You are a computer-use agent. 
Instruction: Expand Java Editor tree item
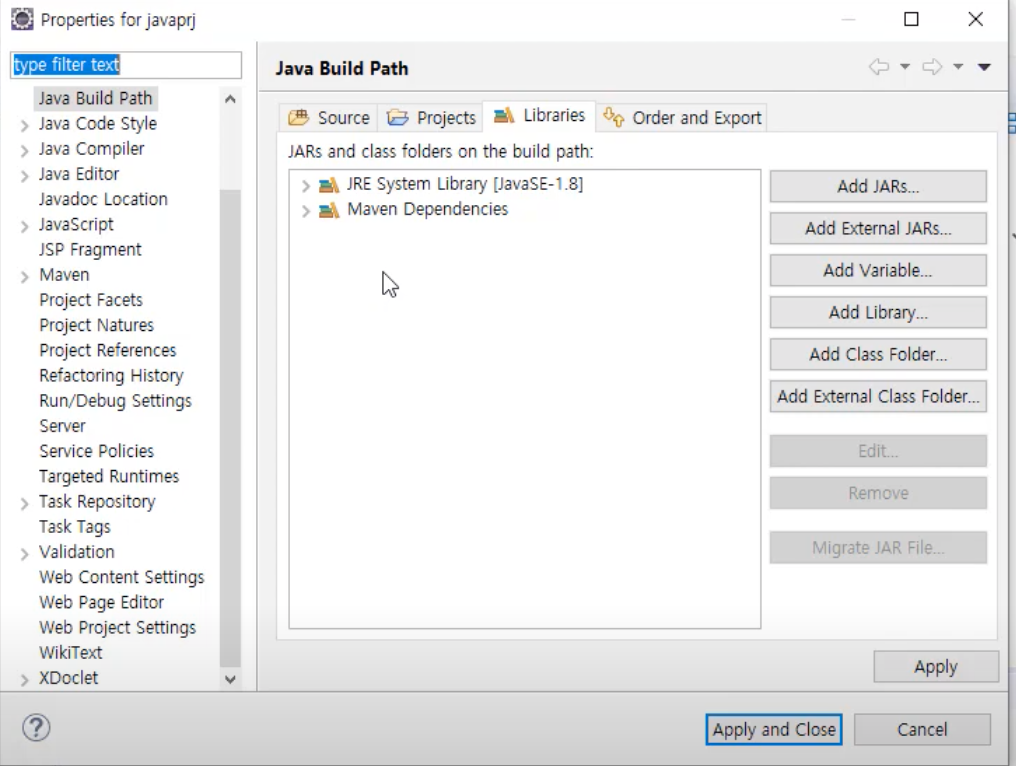25,176
